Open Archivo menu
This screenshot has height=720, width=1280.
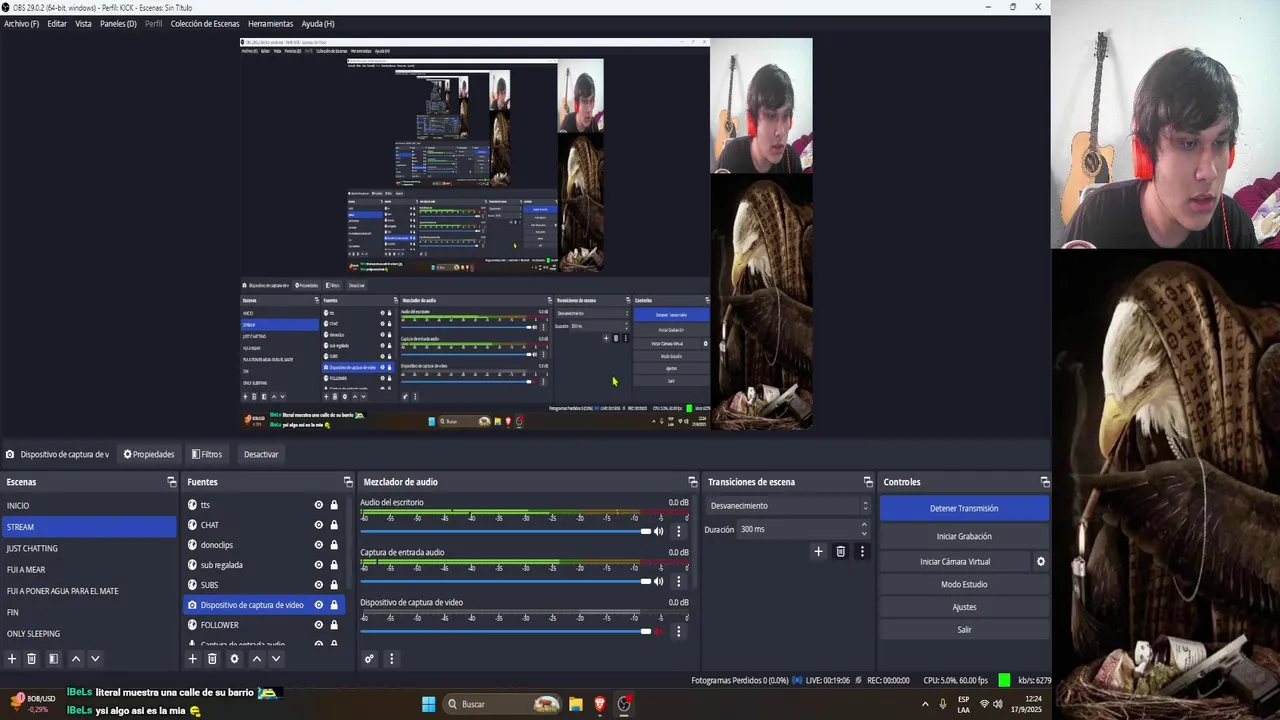21,23
